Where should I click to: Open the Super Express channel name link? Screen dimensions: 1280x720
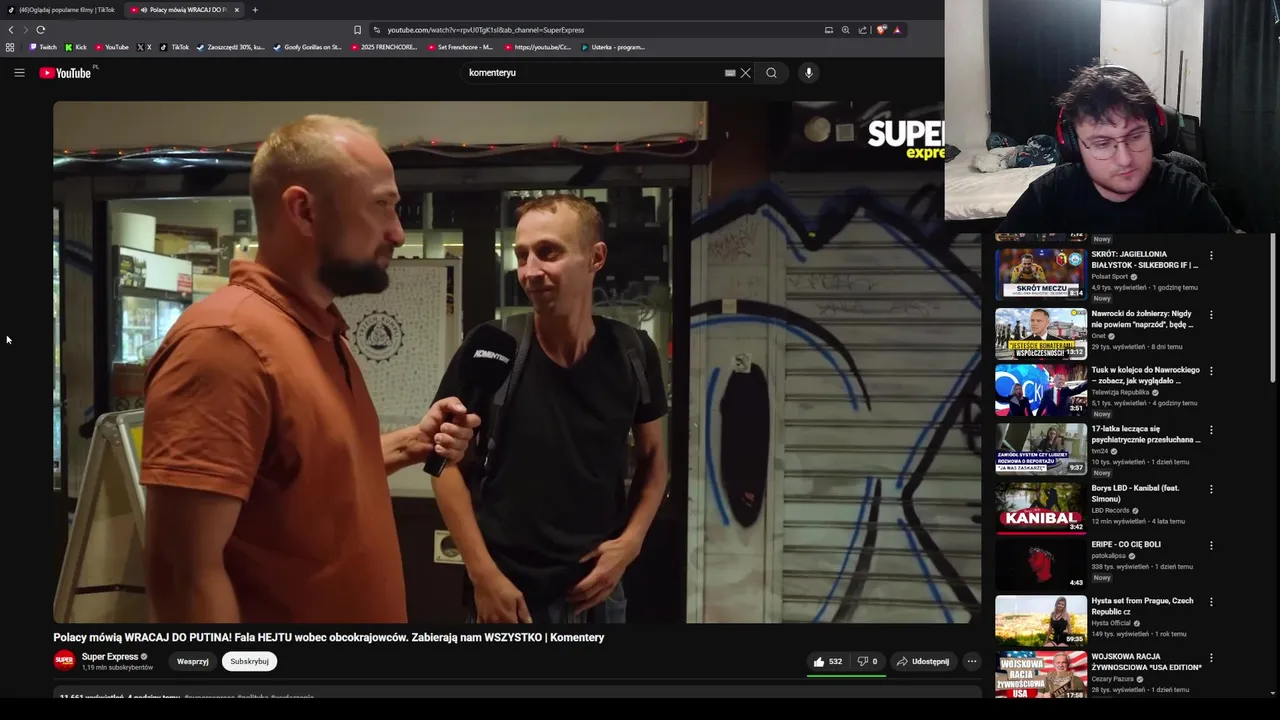pos(110,657)
